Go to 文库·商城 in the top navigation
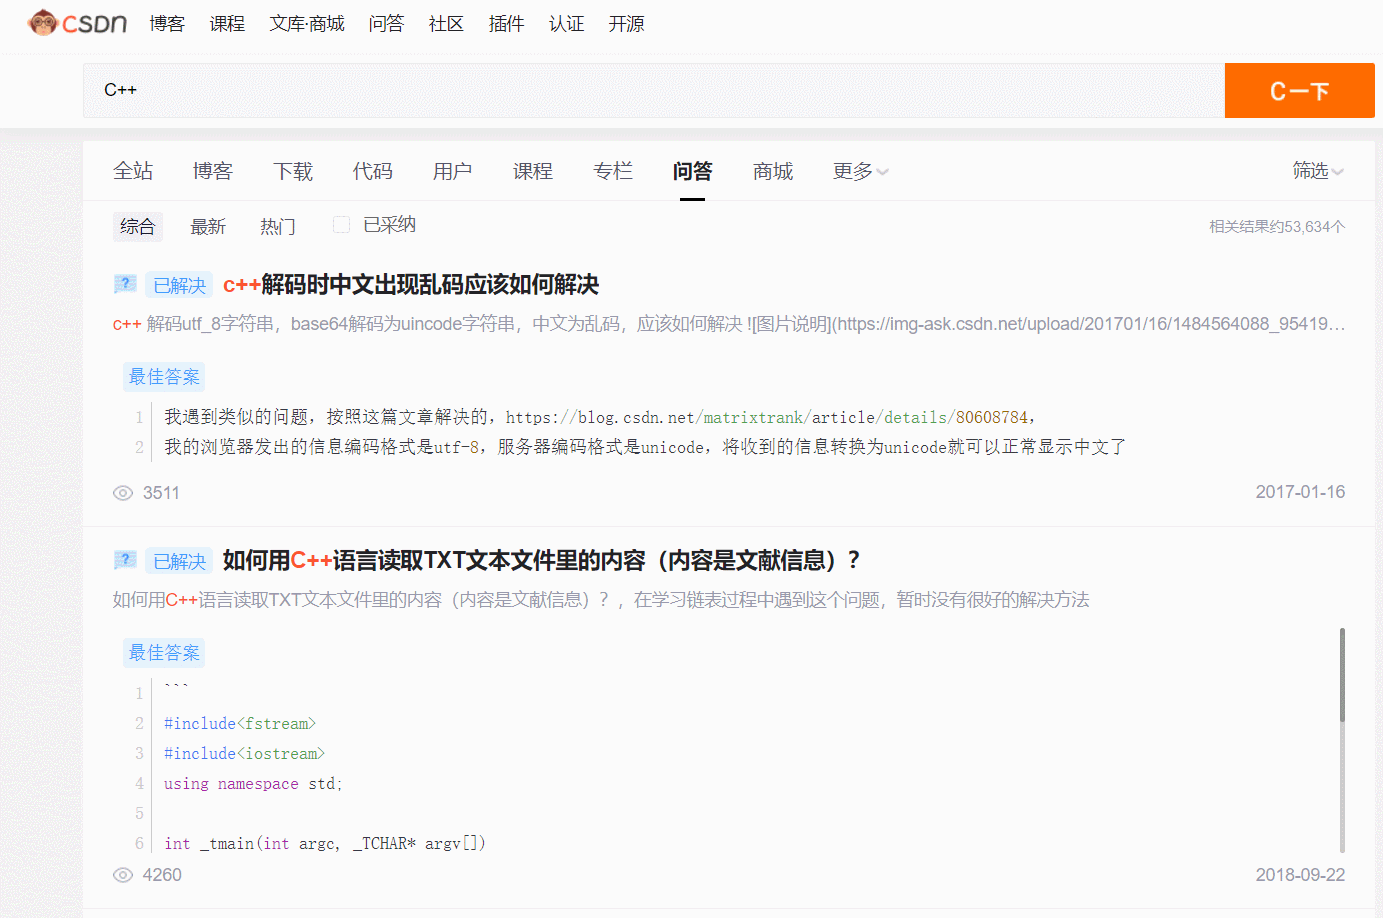1383x918 pixels. pos(307,23)
